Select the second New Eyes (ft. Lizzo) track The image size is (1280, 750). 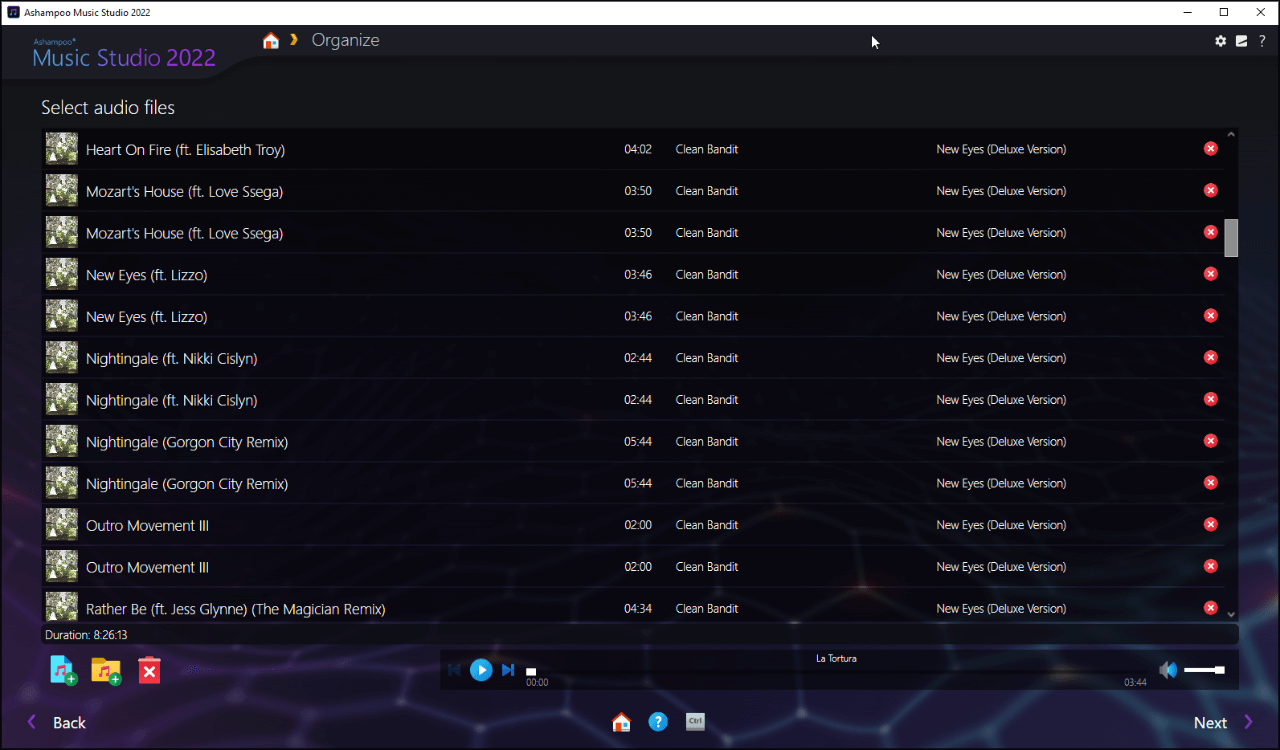tap(146, 317)
